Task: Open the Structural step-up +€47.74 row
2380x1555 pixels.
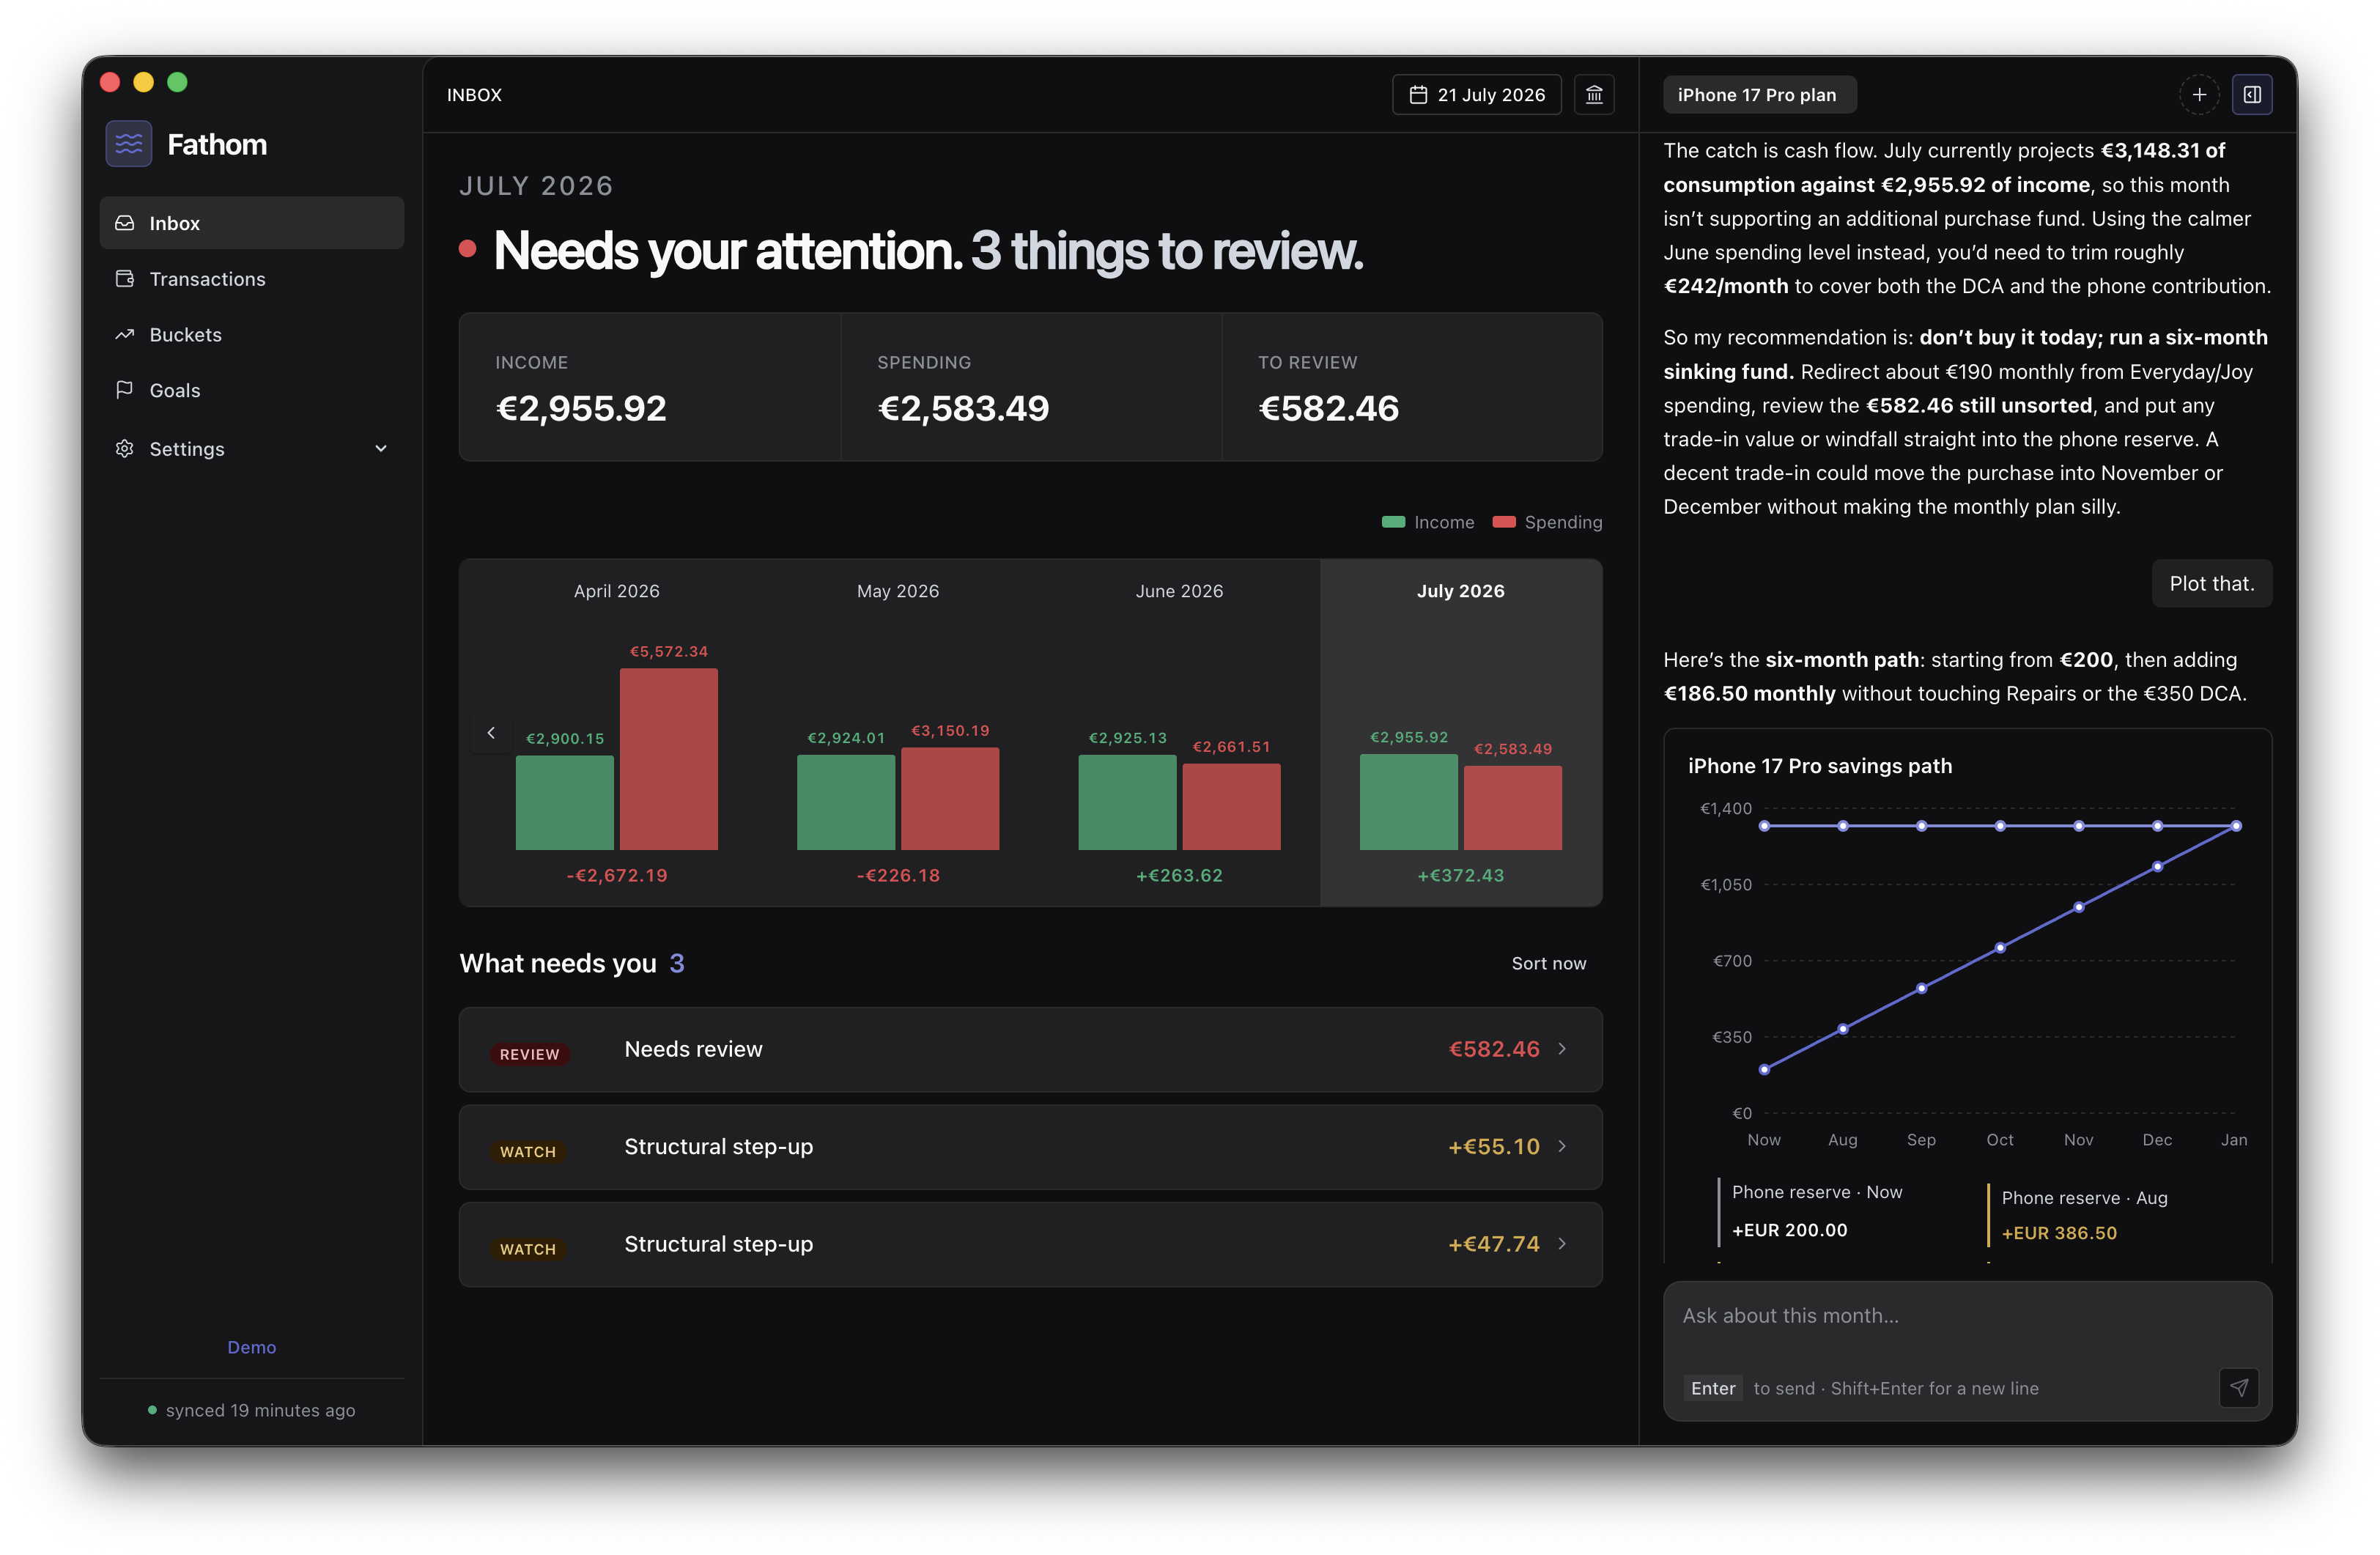Action: pos(1030,1244)
